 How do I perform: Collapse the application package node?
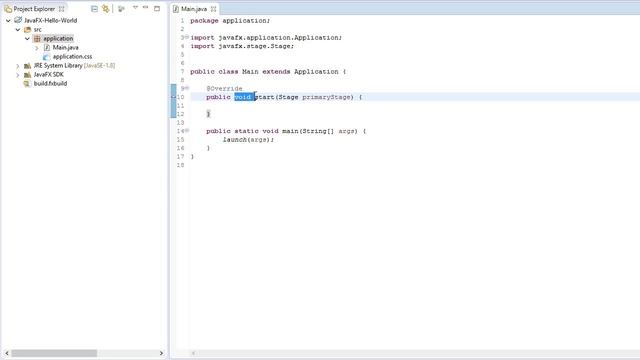tap(27, 38)
